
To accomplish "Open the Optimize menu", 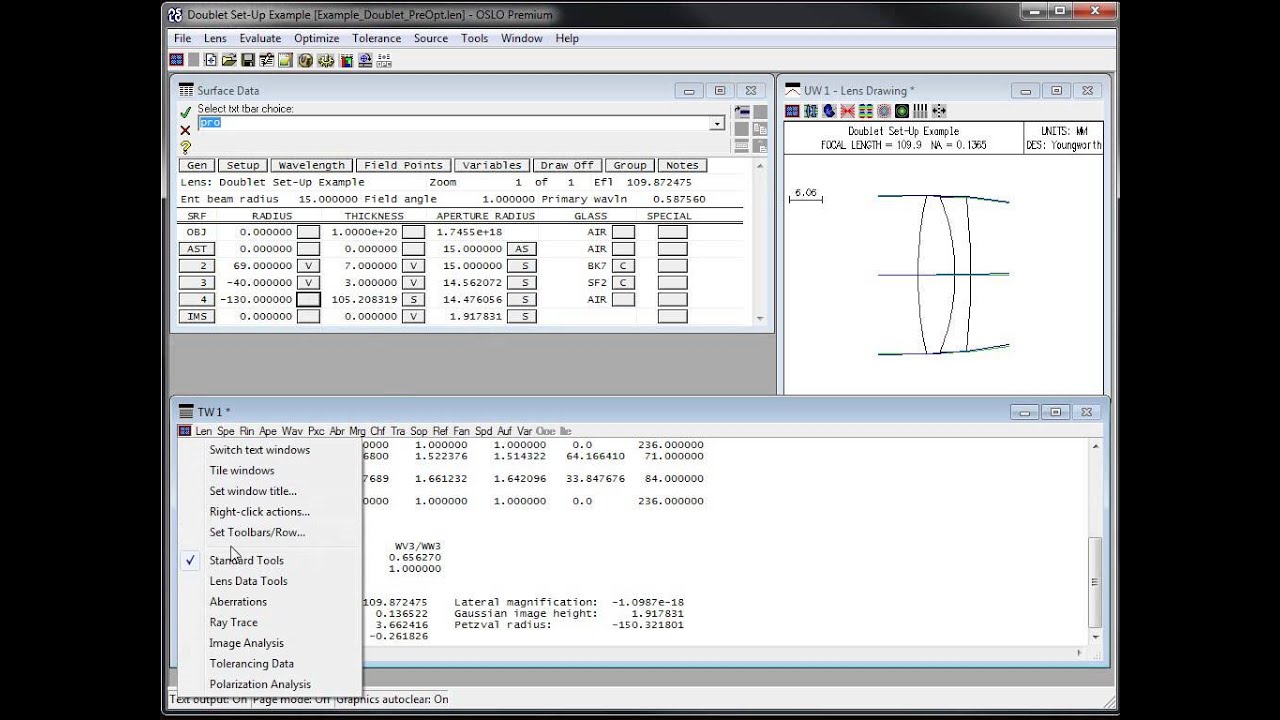I will [316, 38].
